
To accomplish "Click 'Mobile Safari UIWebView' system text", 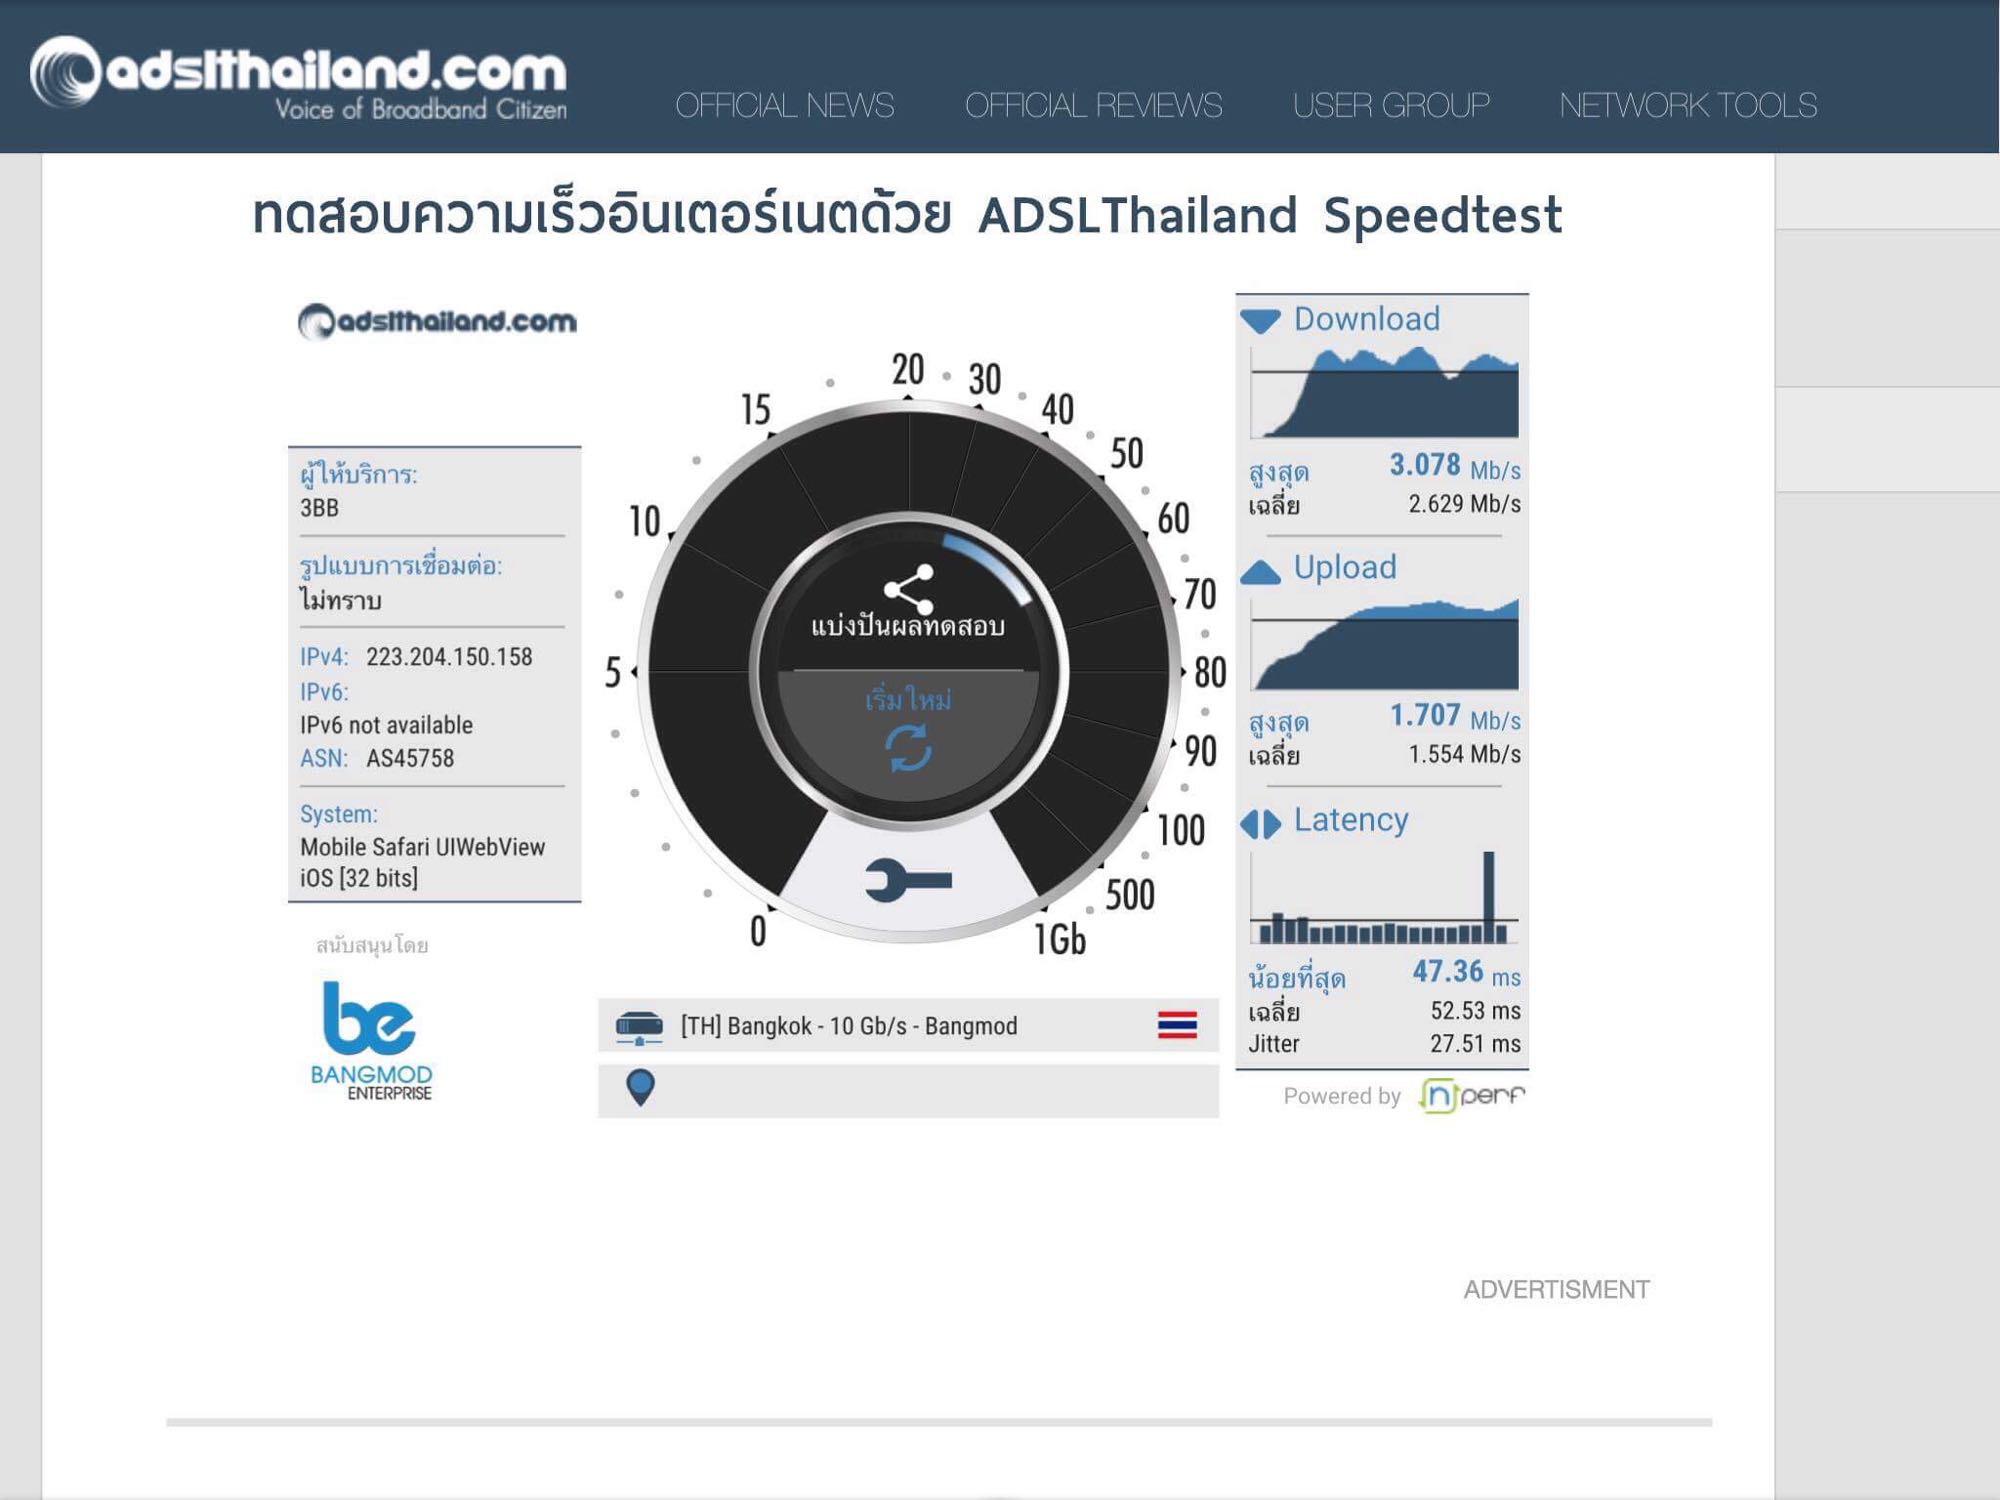I will click(x=422, y=847).
